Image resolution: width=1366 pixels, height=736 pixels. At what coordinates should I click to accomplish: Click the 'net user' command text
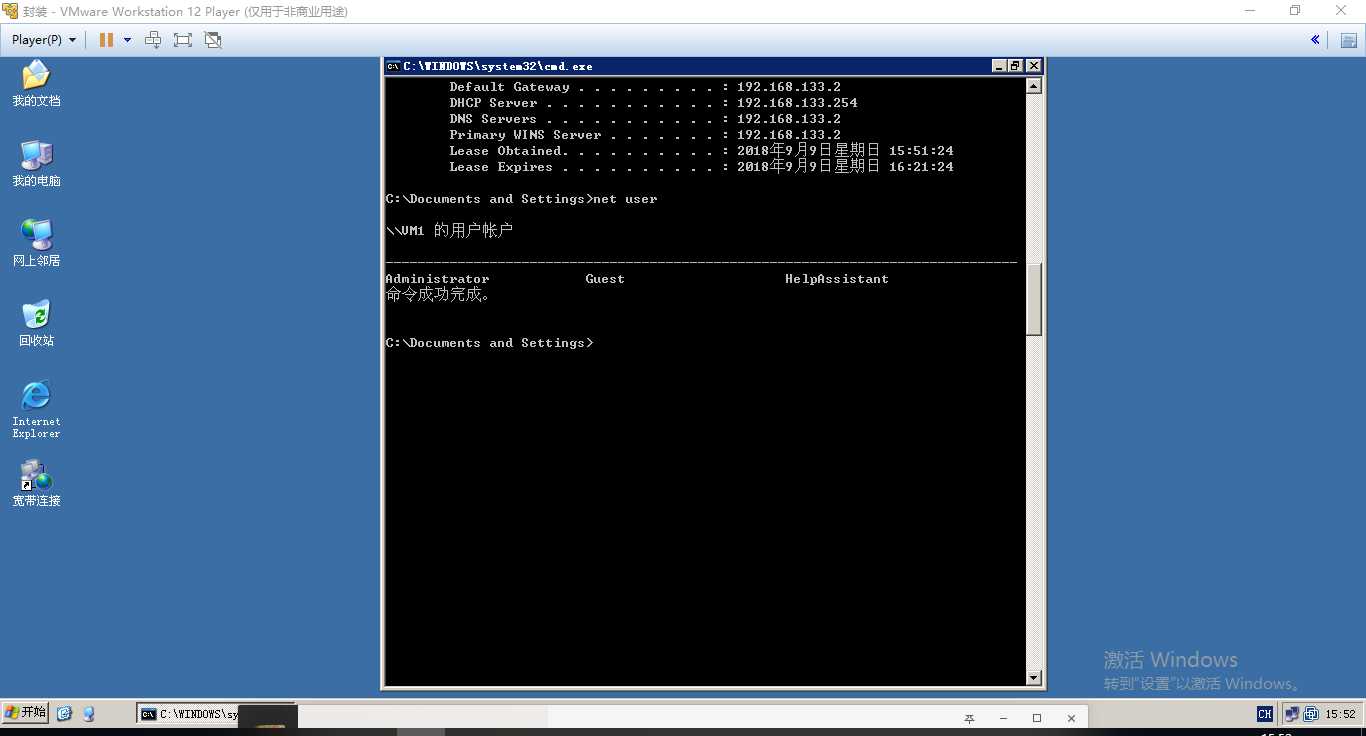click(625, 199)
